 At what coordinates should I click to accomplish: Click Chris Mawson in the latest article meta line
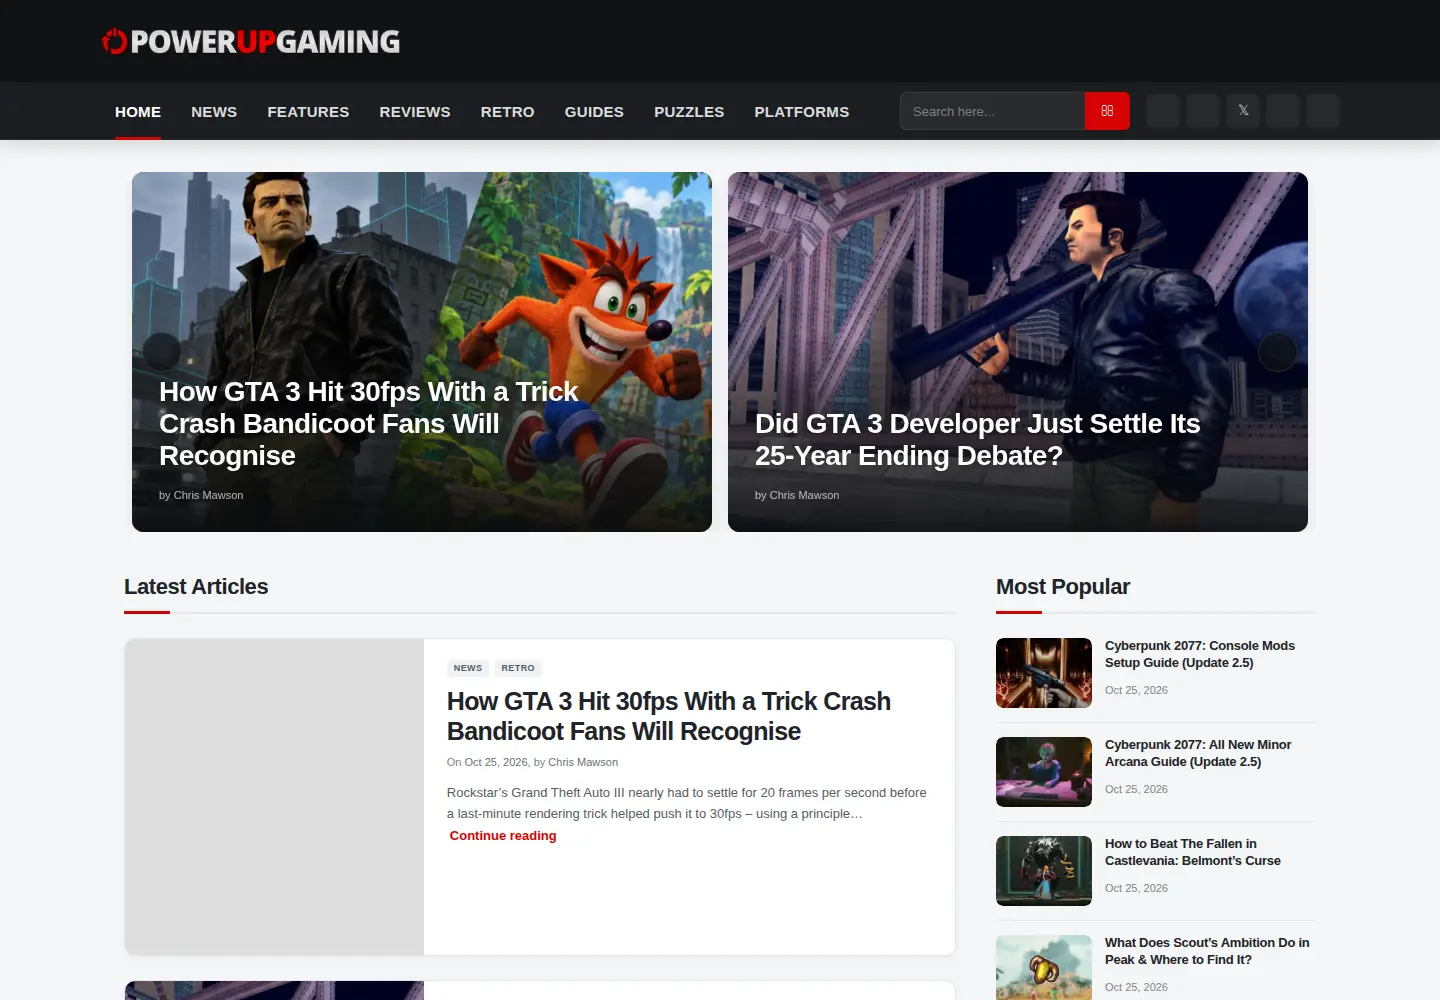[x=583, y=762]
